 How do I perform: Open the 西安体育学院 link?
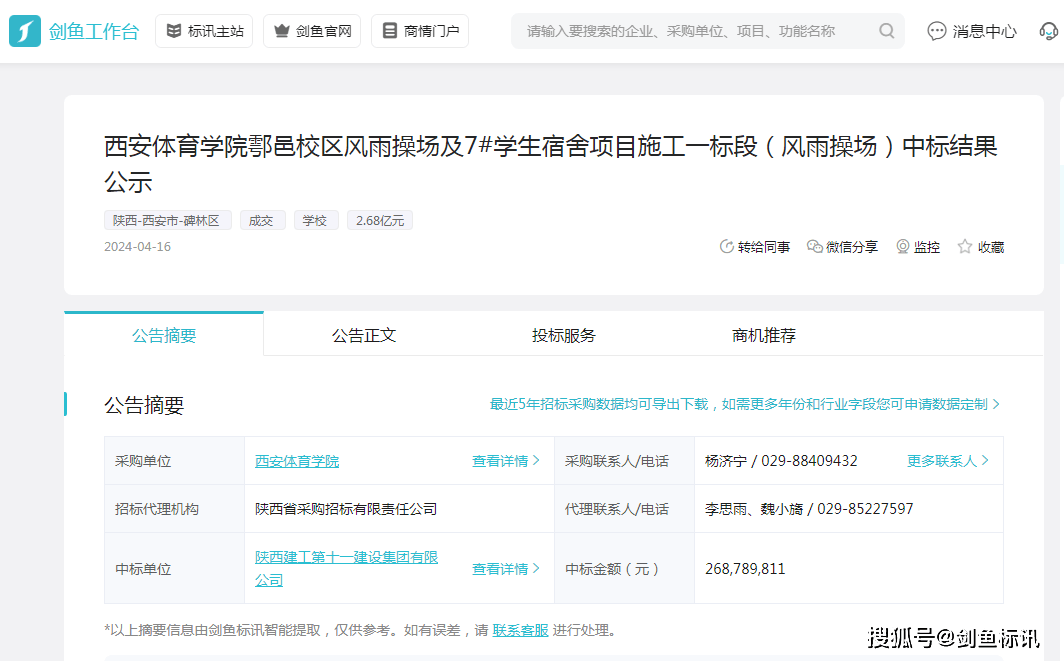pos(297,461)
